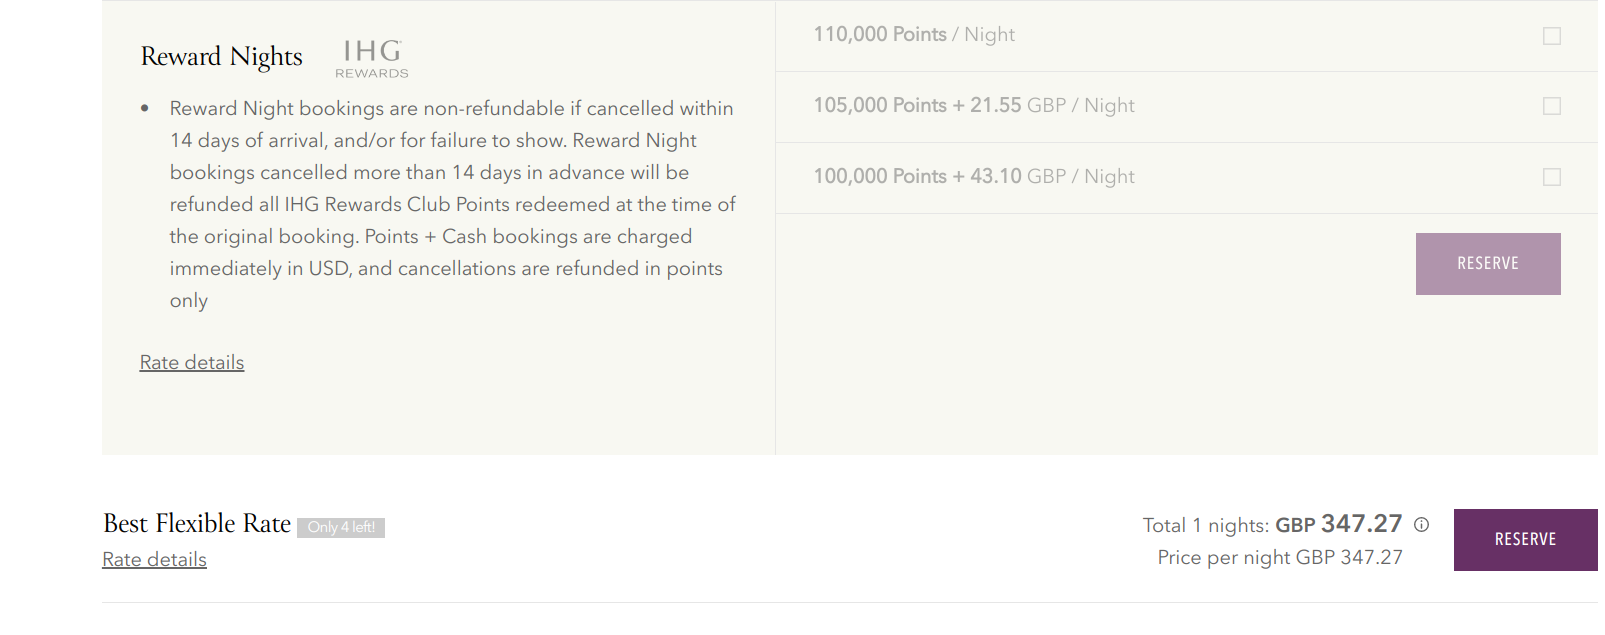This screenshot has width=1605, height=635.
Task: Click the bullet point before the policy text
Action: pos(145,108)
